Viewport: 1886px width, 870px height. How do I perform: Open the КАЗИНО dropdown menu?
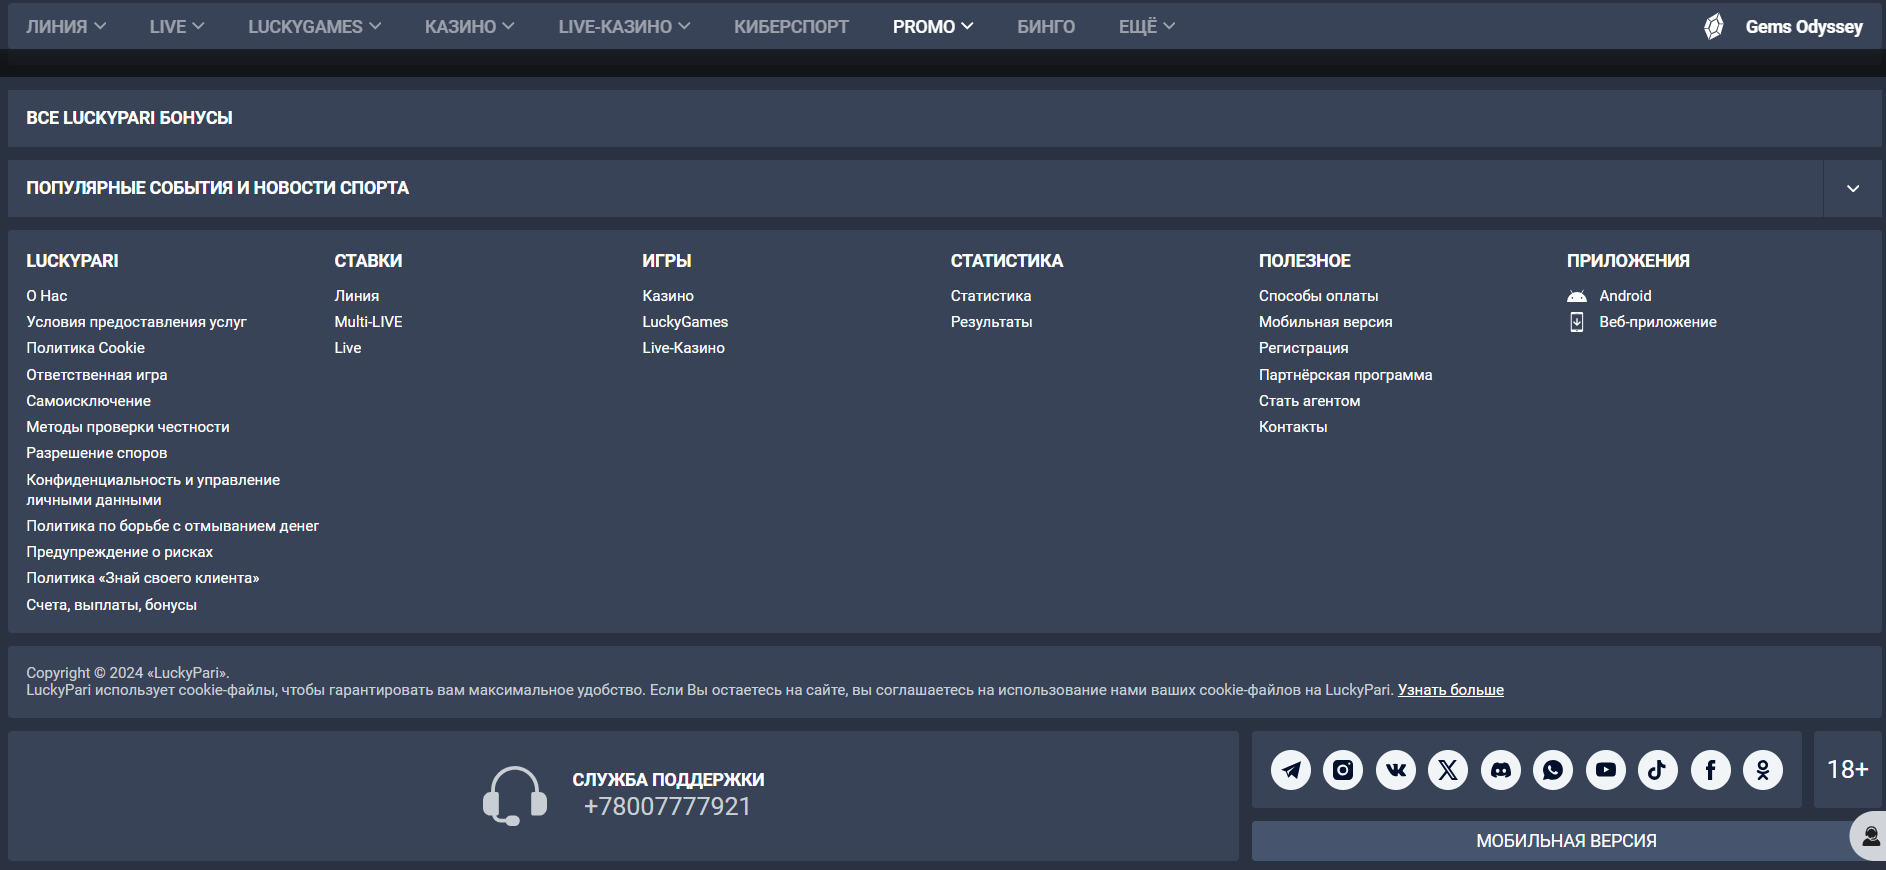point(469,27)
